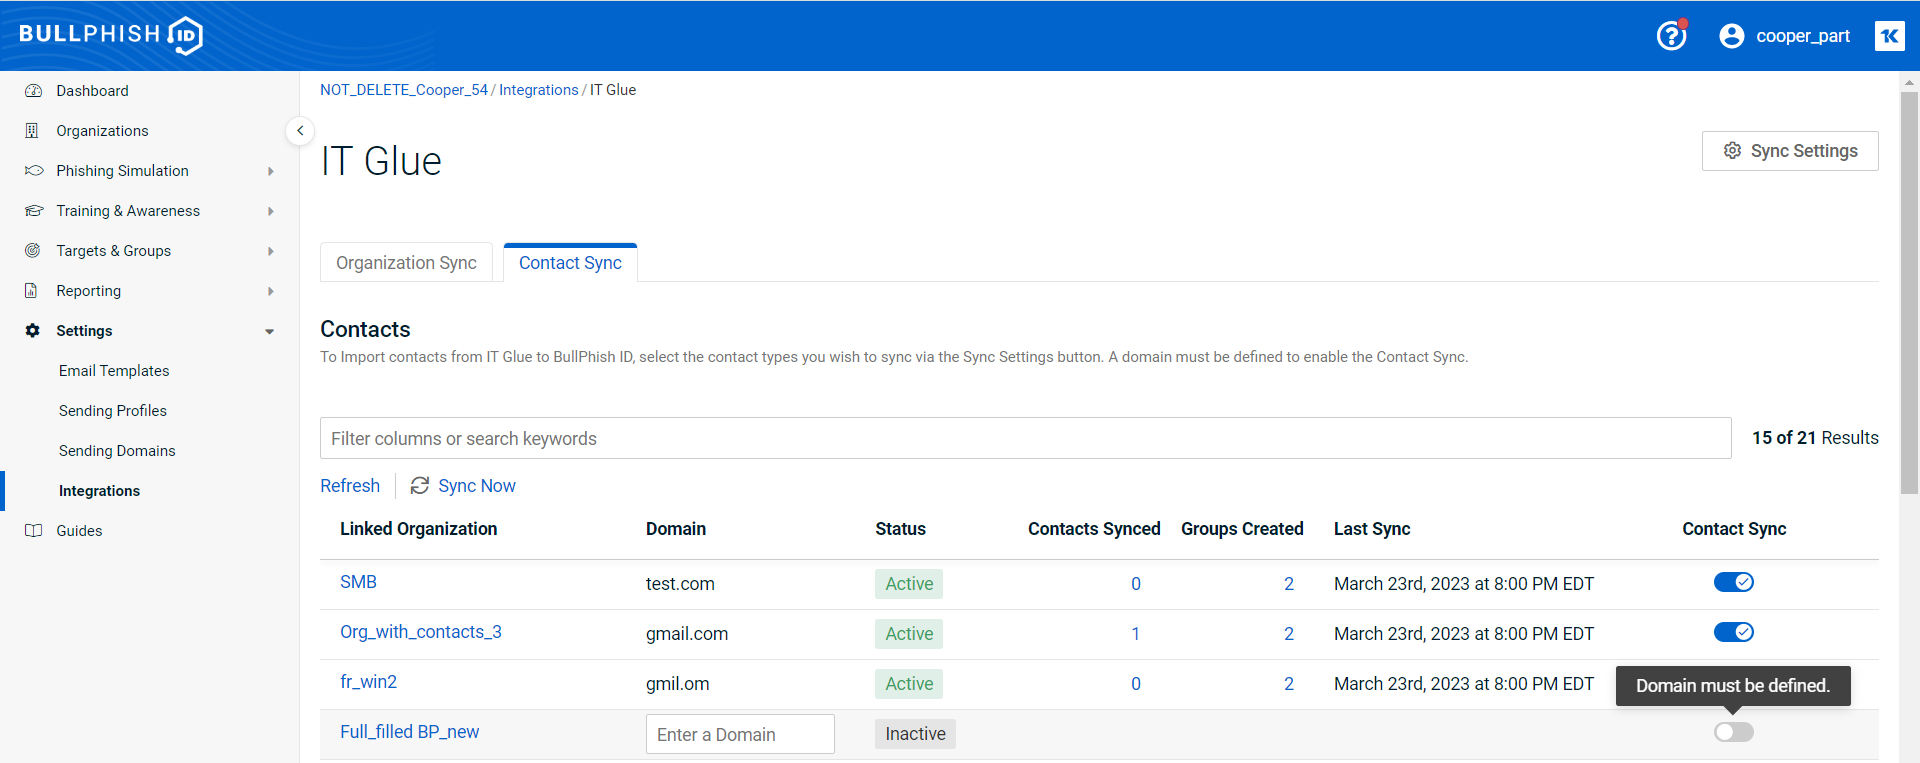1920x763 pixels.
Task: Expand the Targets & Groups submenu arrow
Action: pos(271,251)
